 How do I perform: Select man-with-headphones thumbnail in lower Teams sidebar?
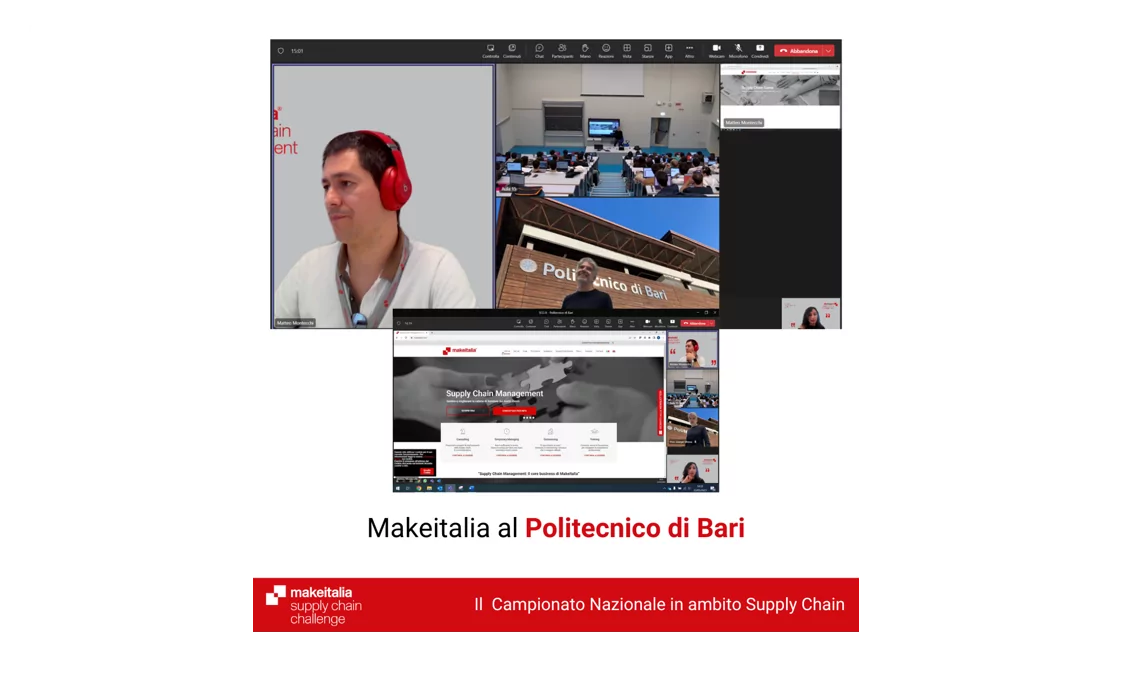[692, 350]
